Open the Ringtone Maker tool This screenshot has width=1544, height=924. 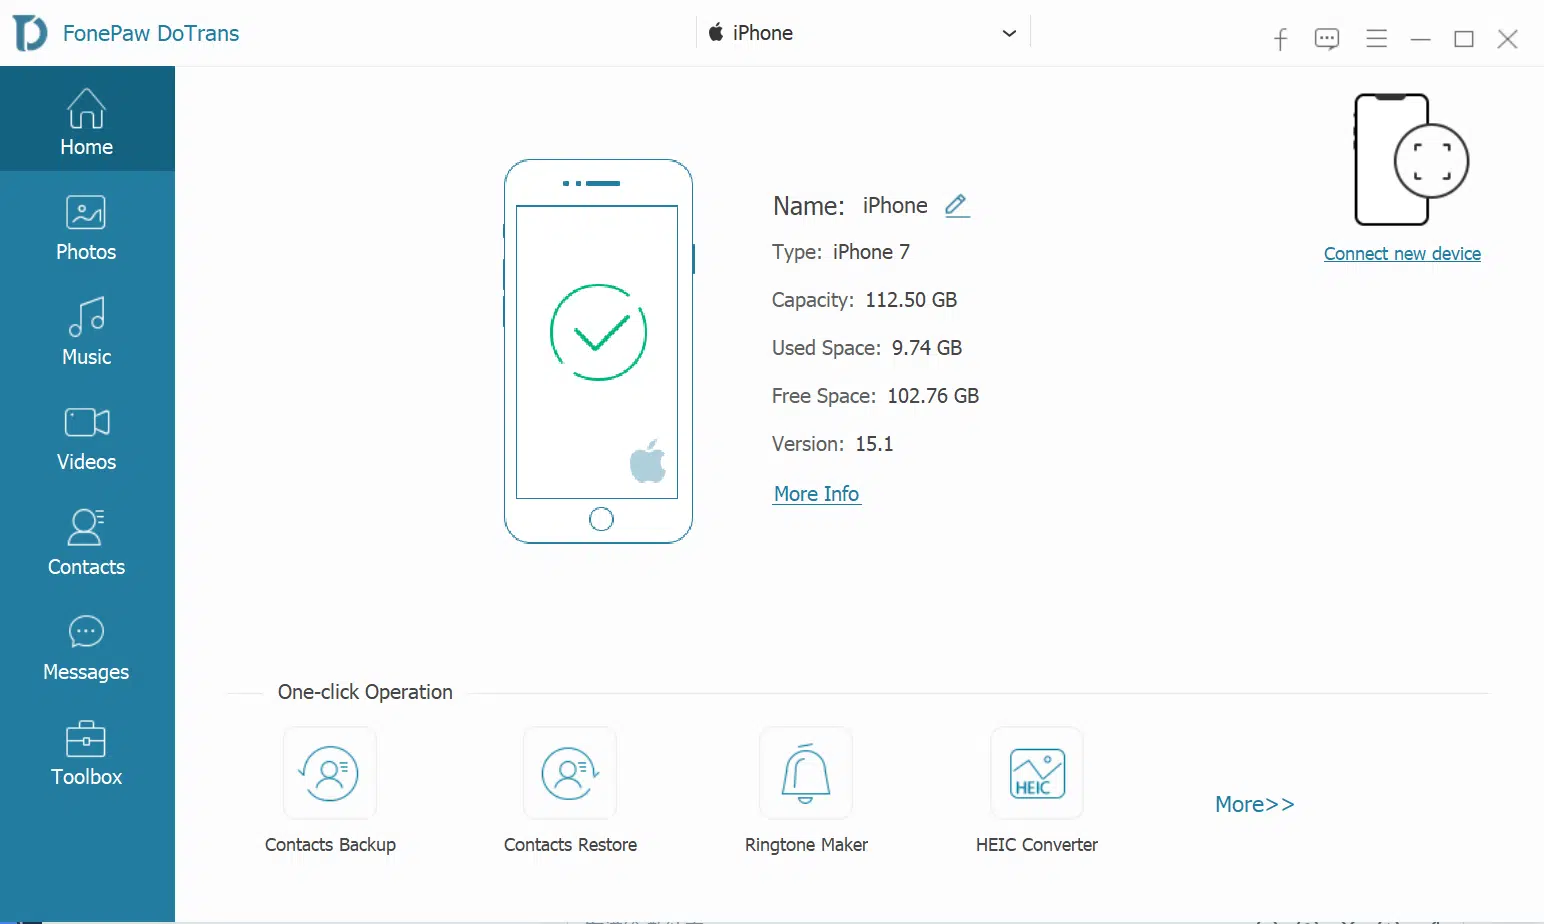pyautogui.click(x=806, y=790)
